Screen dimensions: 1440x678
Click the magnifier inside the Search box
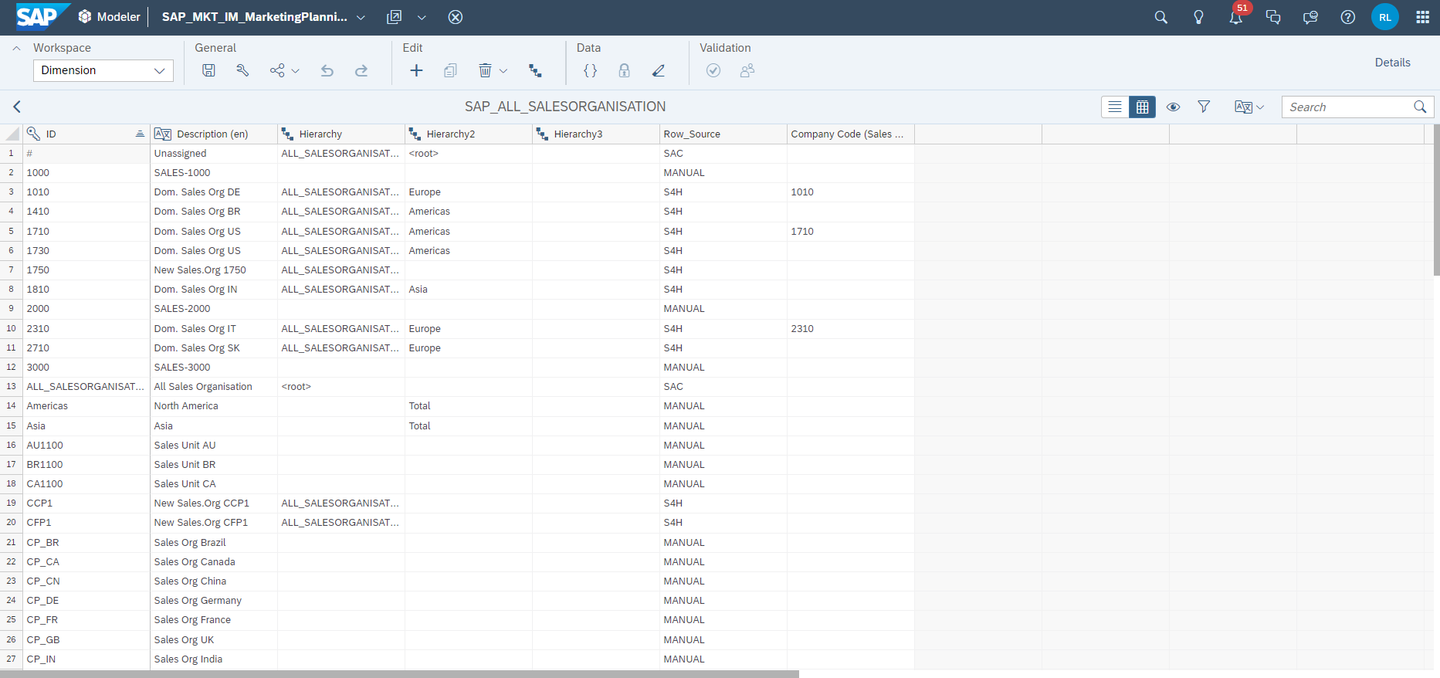(1421, 107)
